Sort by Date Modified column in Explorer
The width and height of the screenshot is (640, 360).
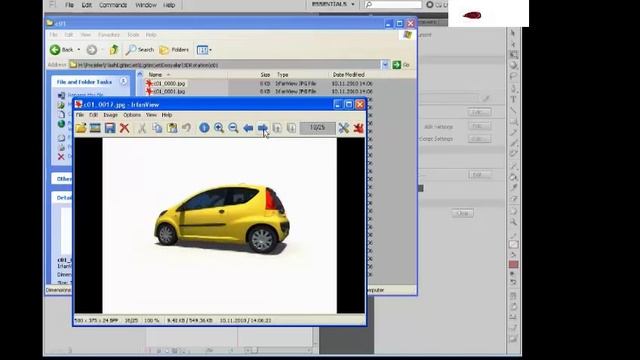349,75
